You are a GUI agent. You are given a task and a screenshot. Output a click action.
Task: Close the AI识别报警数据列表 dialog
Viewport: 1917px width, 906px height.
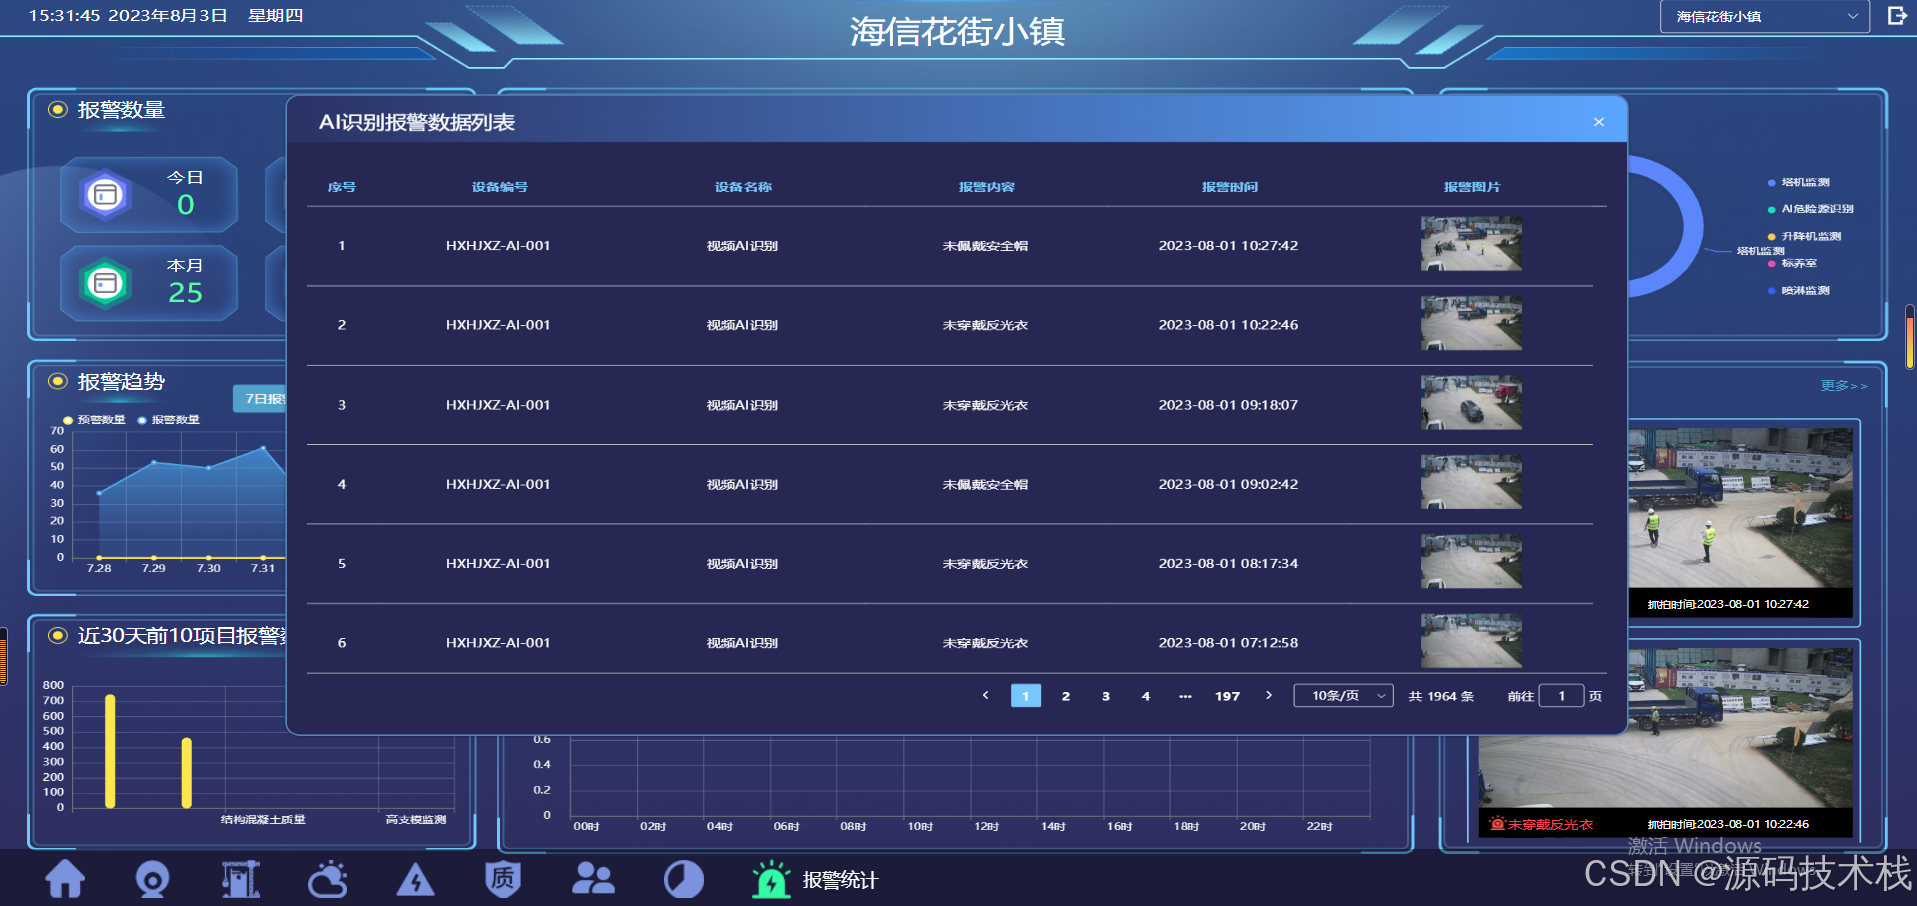[1599, 122]
